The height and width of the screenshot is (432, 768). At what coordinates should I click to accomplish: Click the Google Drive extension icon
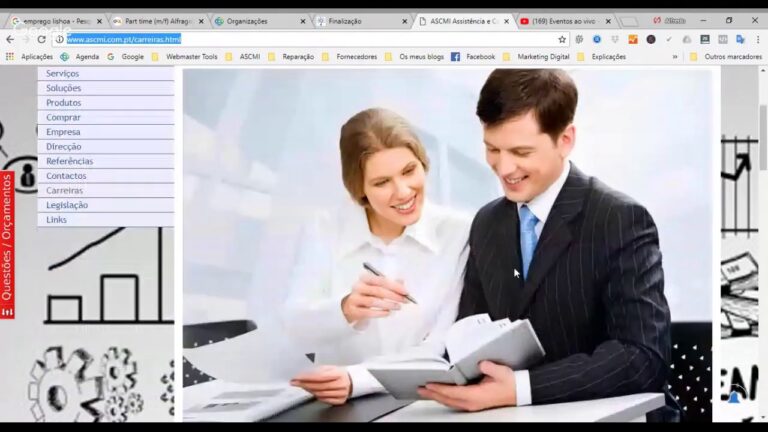pos(687,39)
